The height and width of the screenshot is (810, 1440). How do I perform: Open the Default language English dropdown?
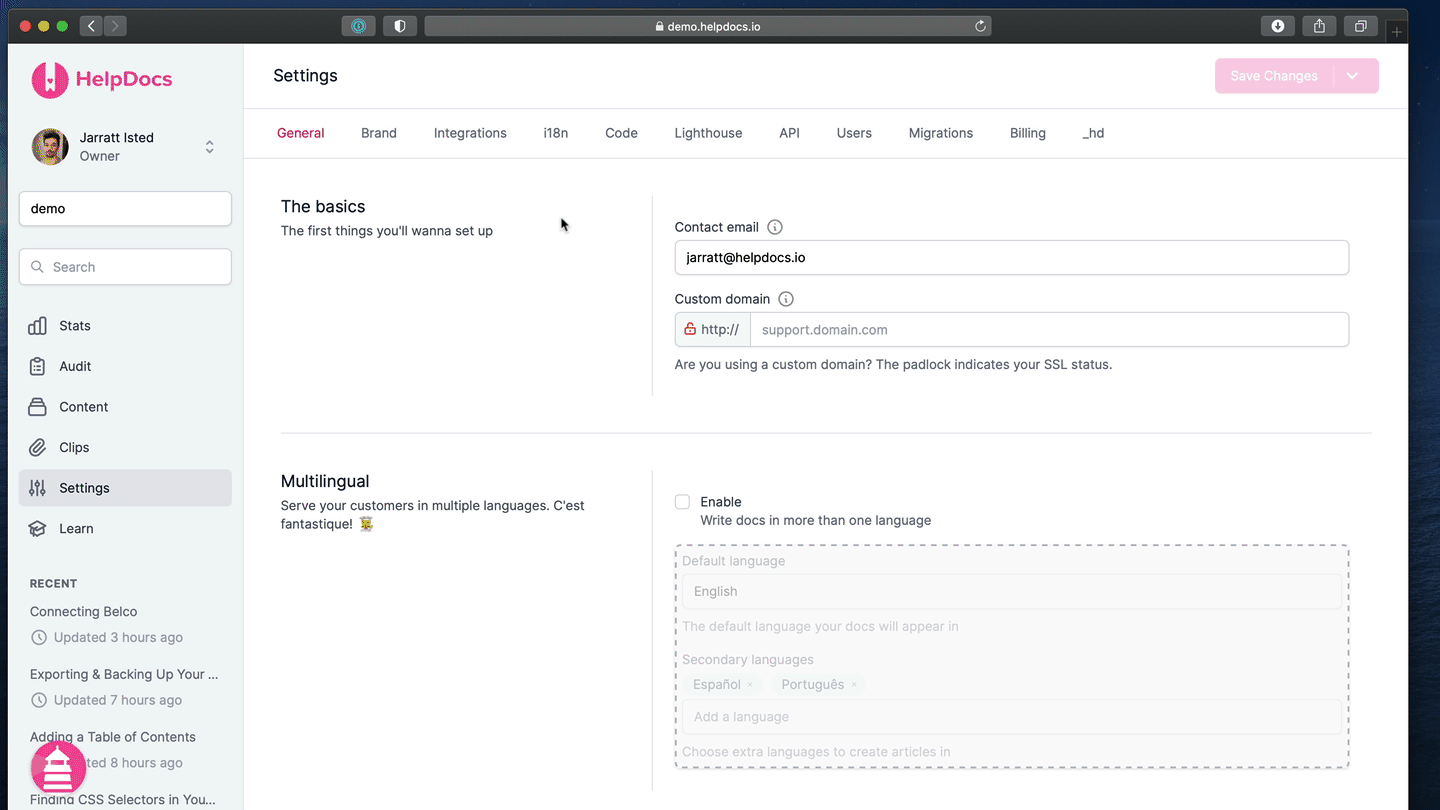(x=1011, y=591)
